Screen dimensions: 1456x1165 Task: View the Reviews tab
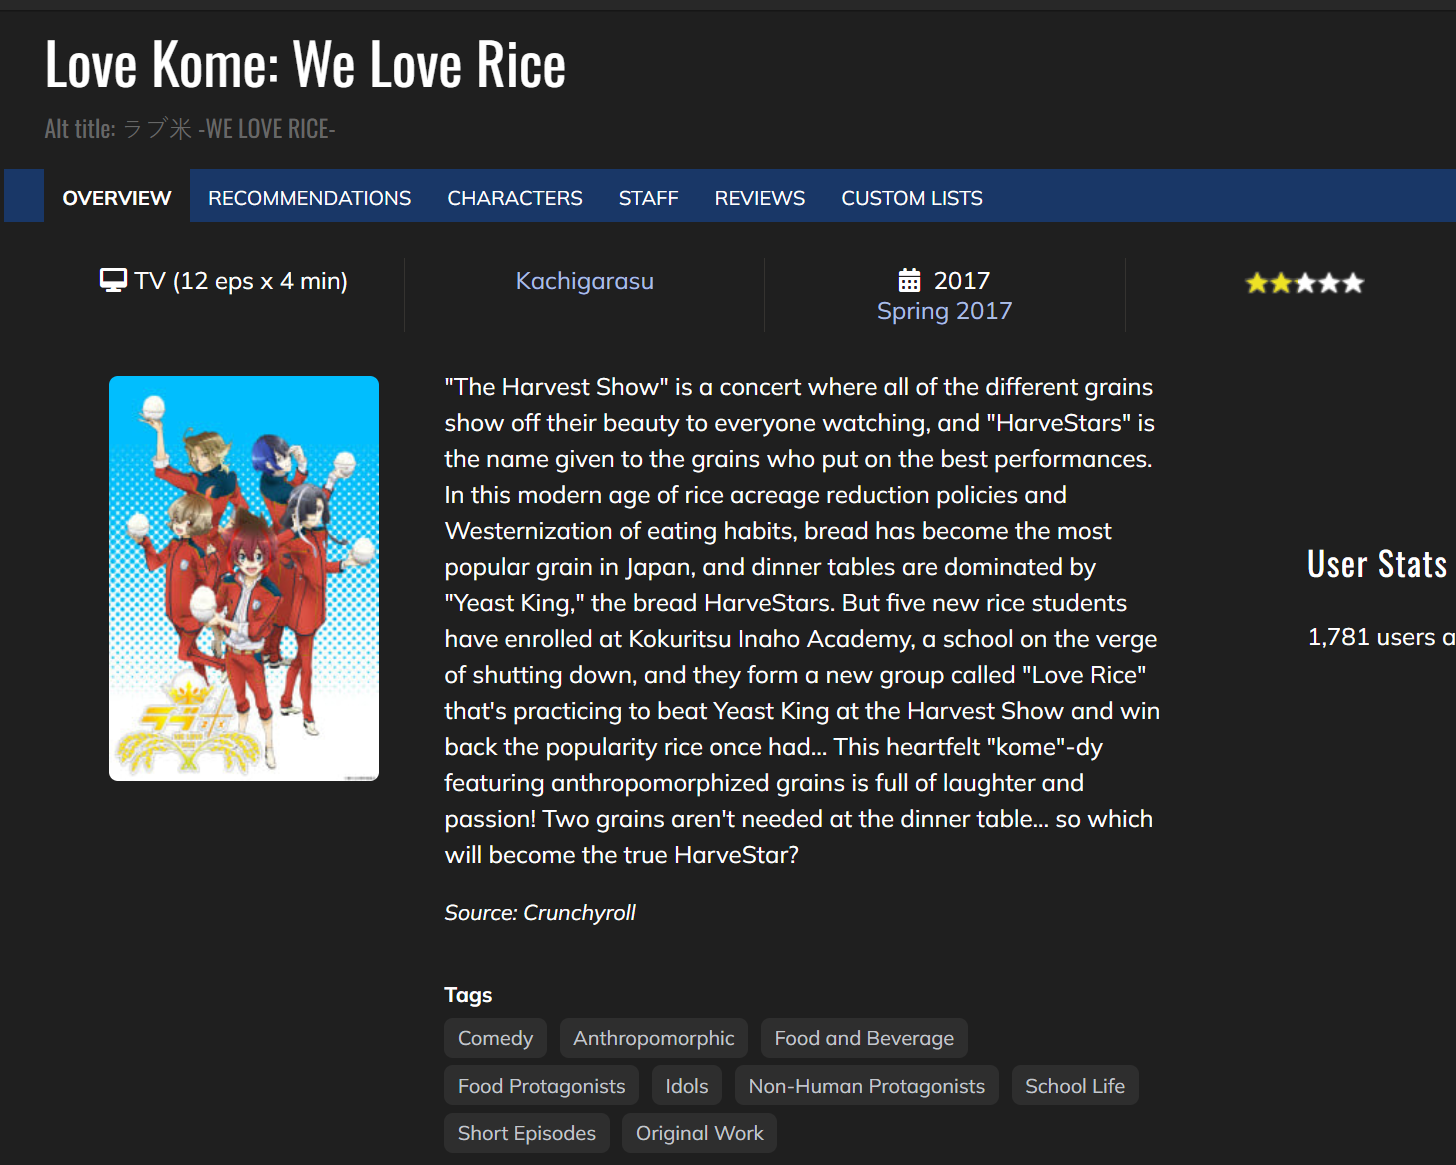759,198
